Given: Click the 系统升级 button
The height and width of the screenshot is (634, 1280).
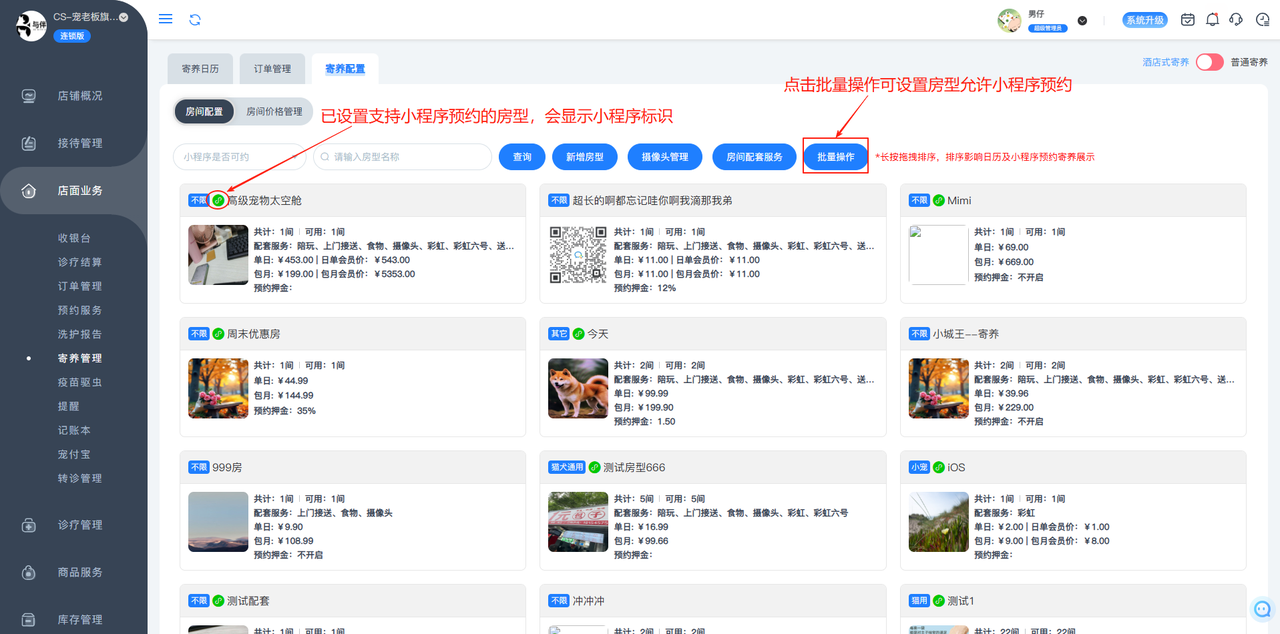Looking at the screenshot, I should coord(1144,20).
